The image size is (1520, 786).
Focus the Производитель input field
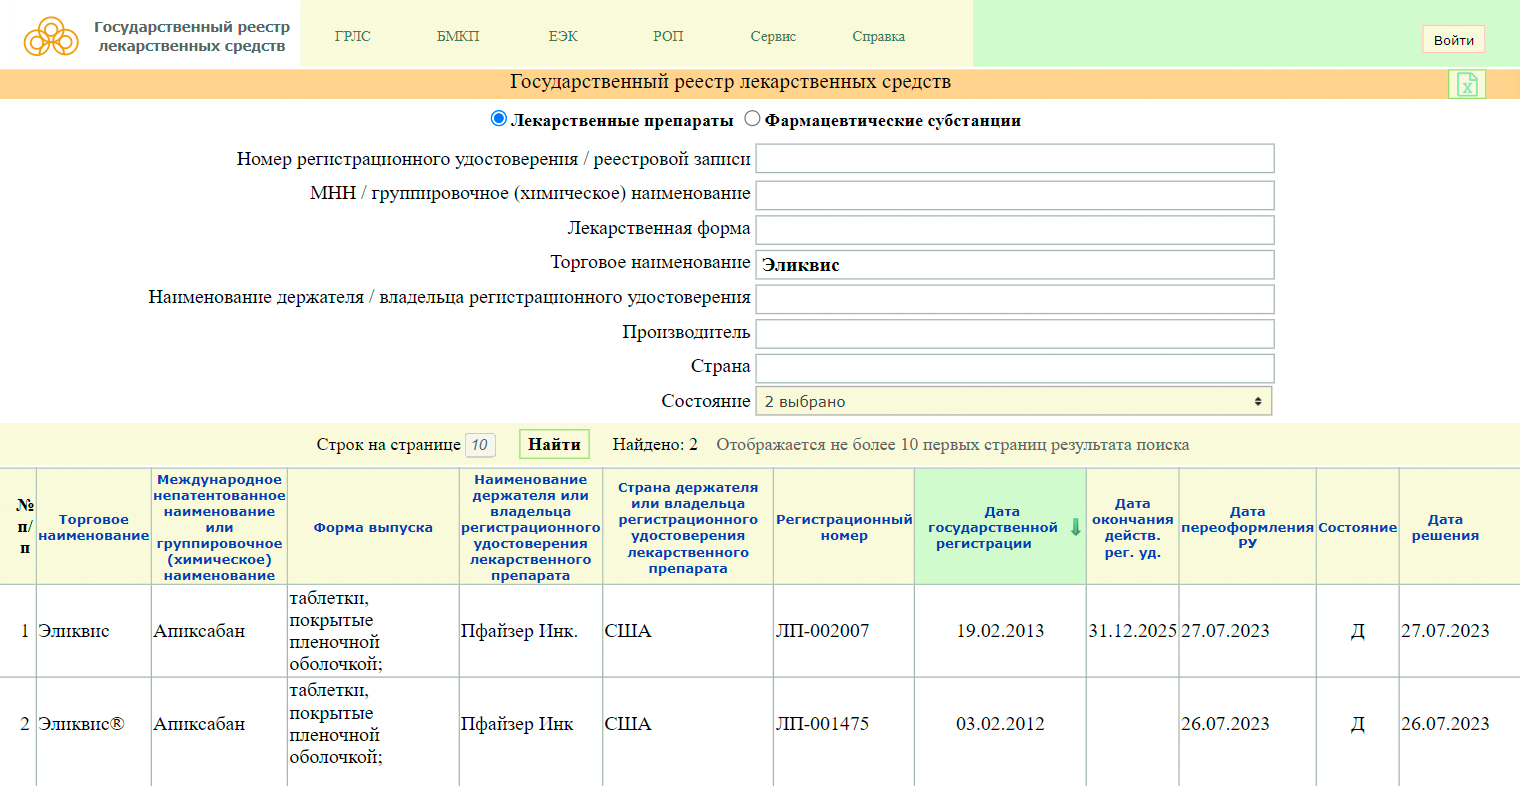1015,333
